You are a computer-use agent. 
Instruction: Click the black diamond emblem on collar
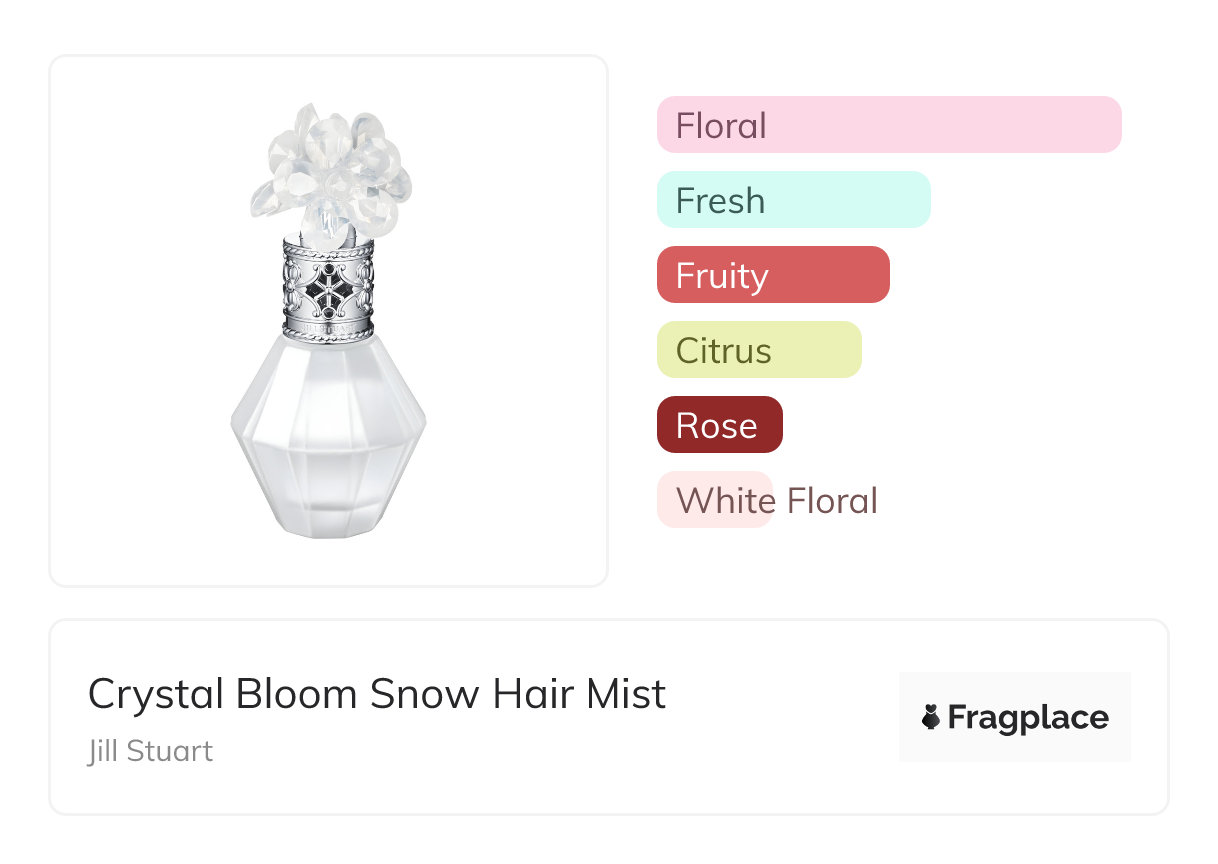[328, 290]
